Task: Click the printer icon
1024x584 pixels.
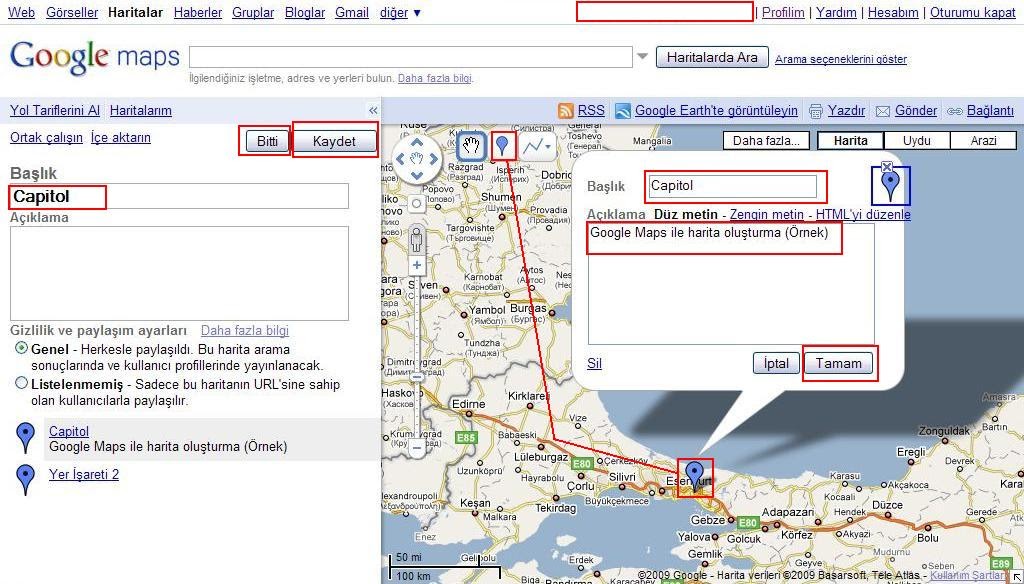Action: click(816, 111)
